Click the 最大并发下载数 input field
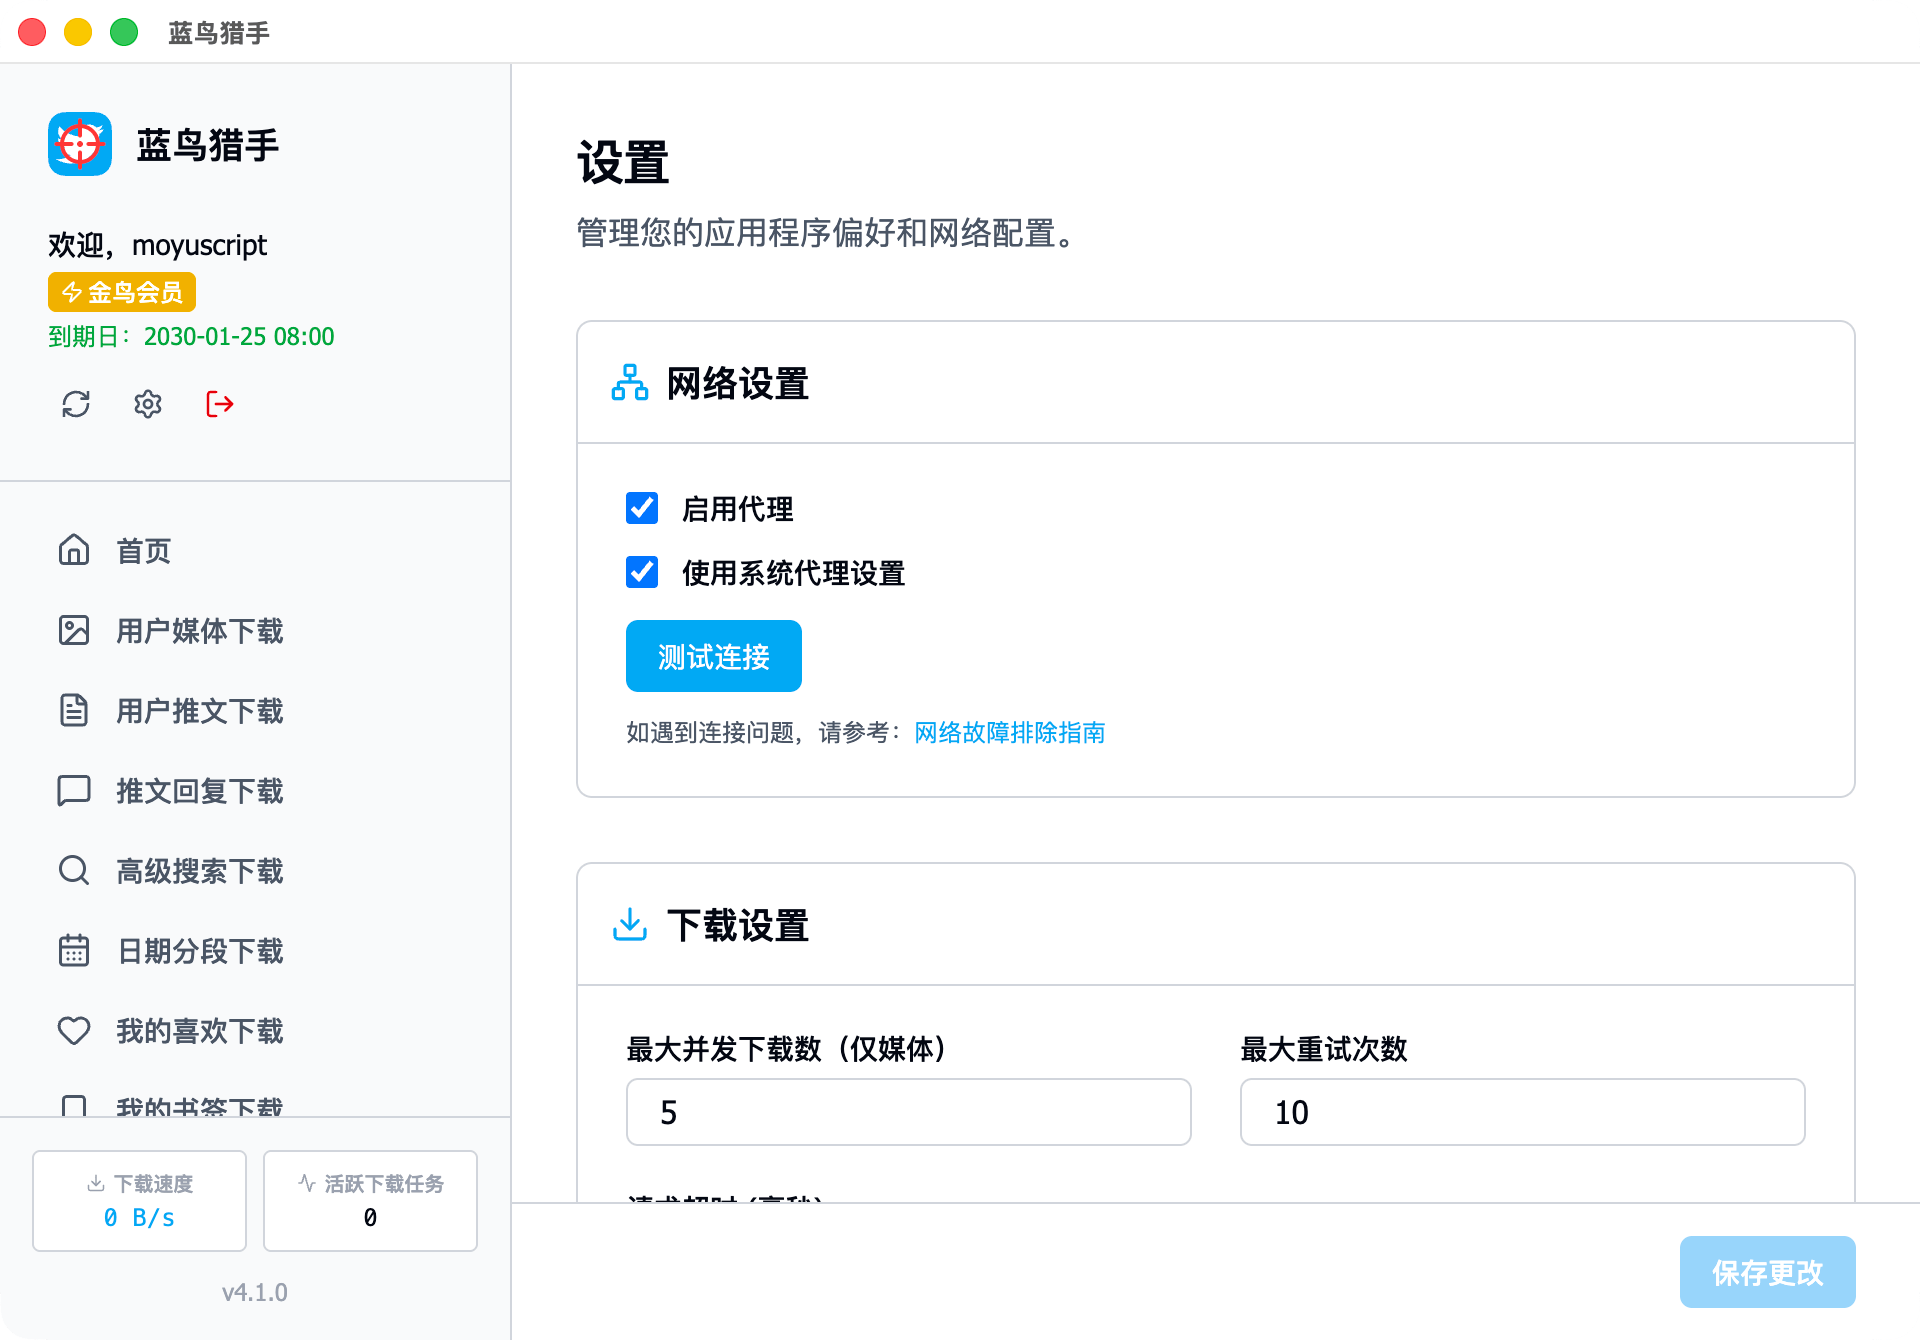The width and height of the screenshot is (1920, 1340). 908,1112
